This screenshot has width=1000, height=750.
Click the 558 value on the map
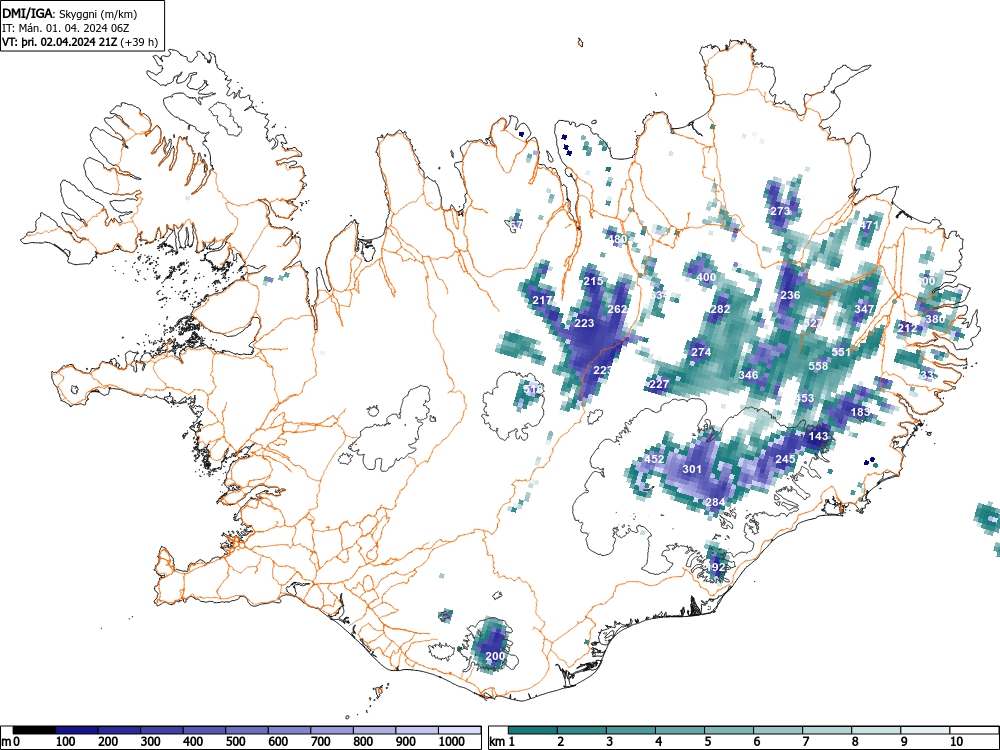click(818, 366)
